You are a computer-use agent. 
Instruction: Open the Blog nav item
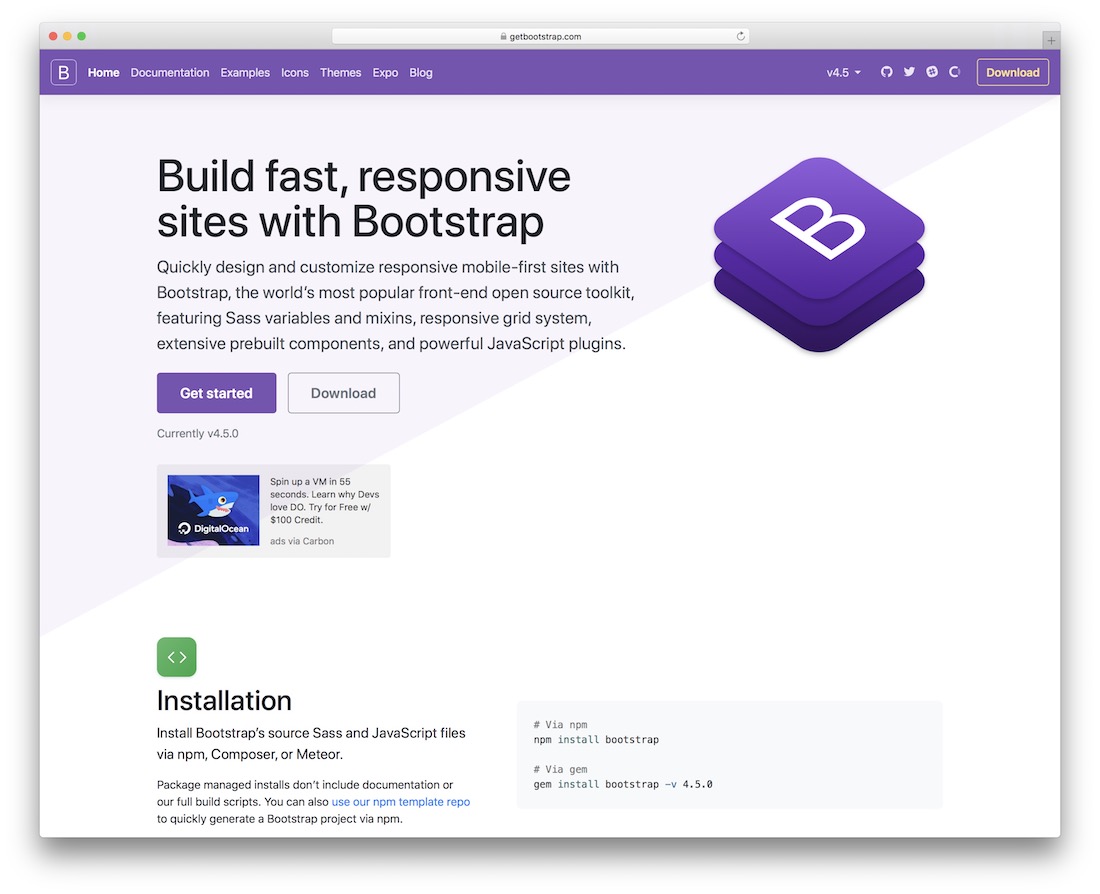(421, 72)
